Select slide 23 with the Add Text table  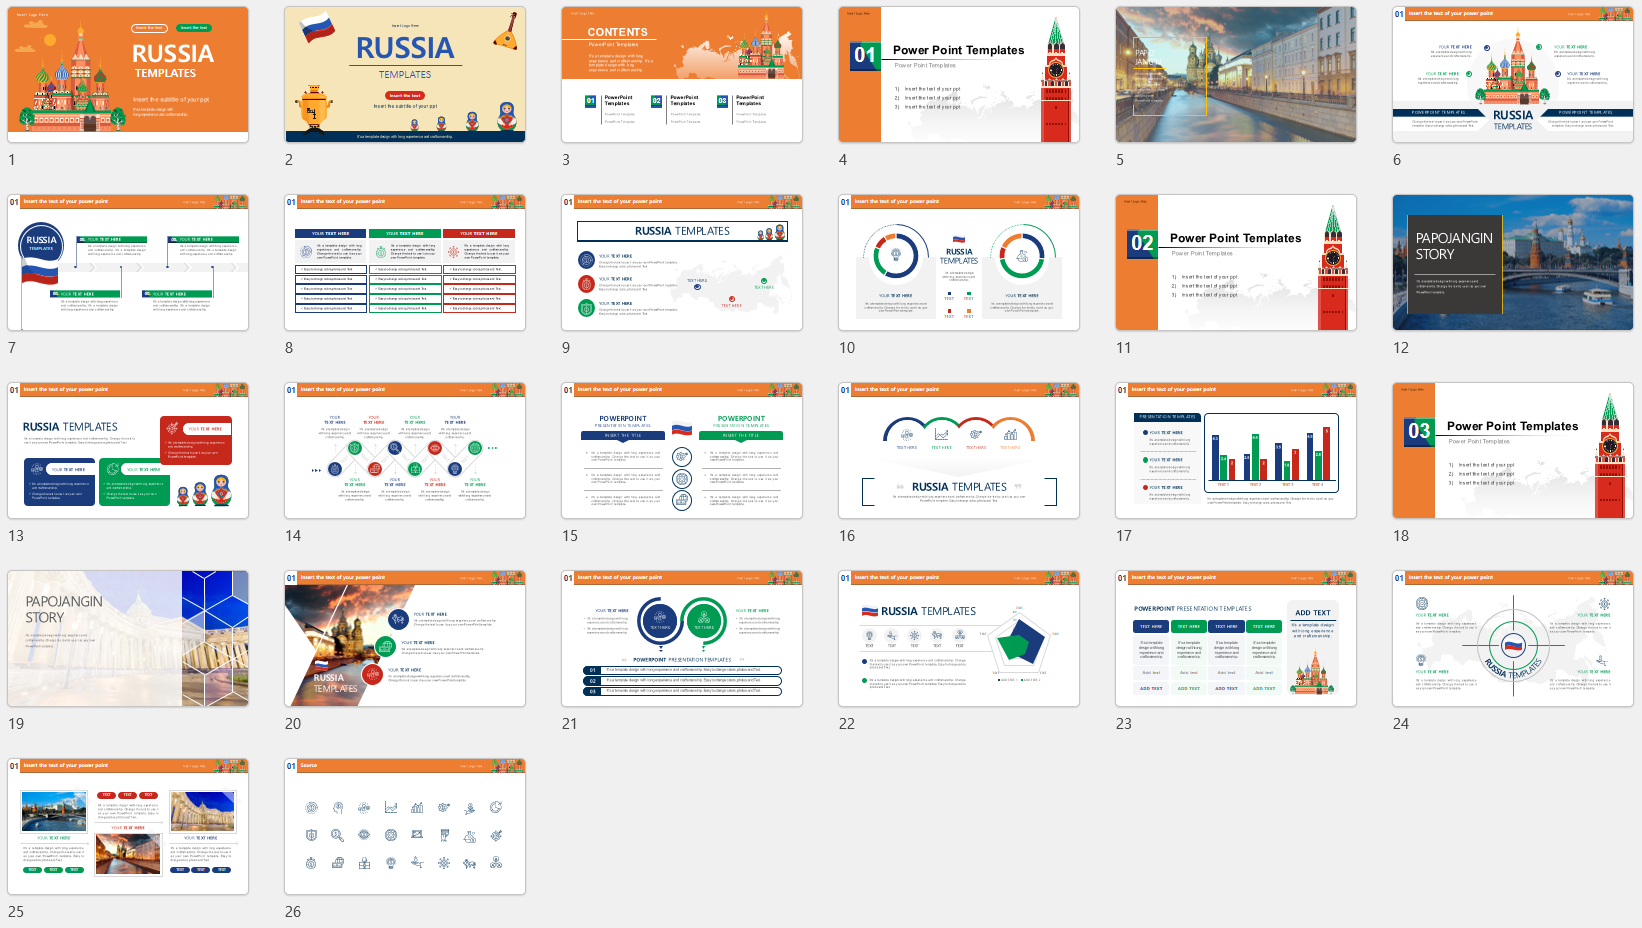click(x=1236, y=639)
